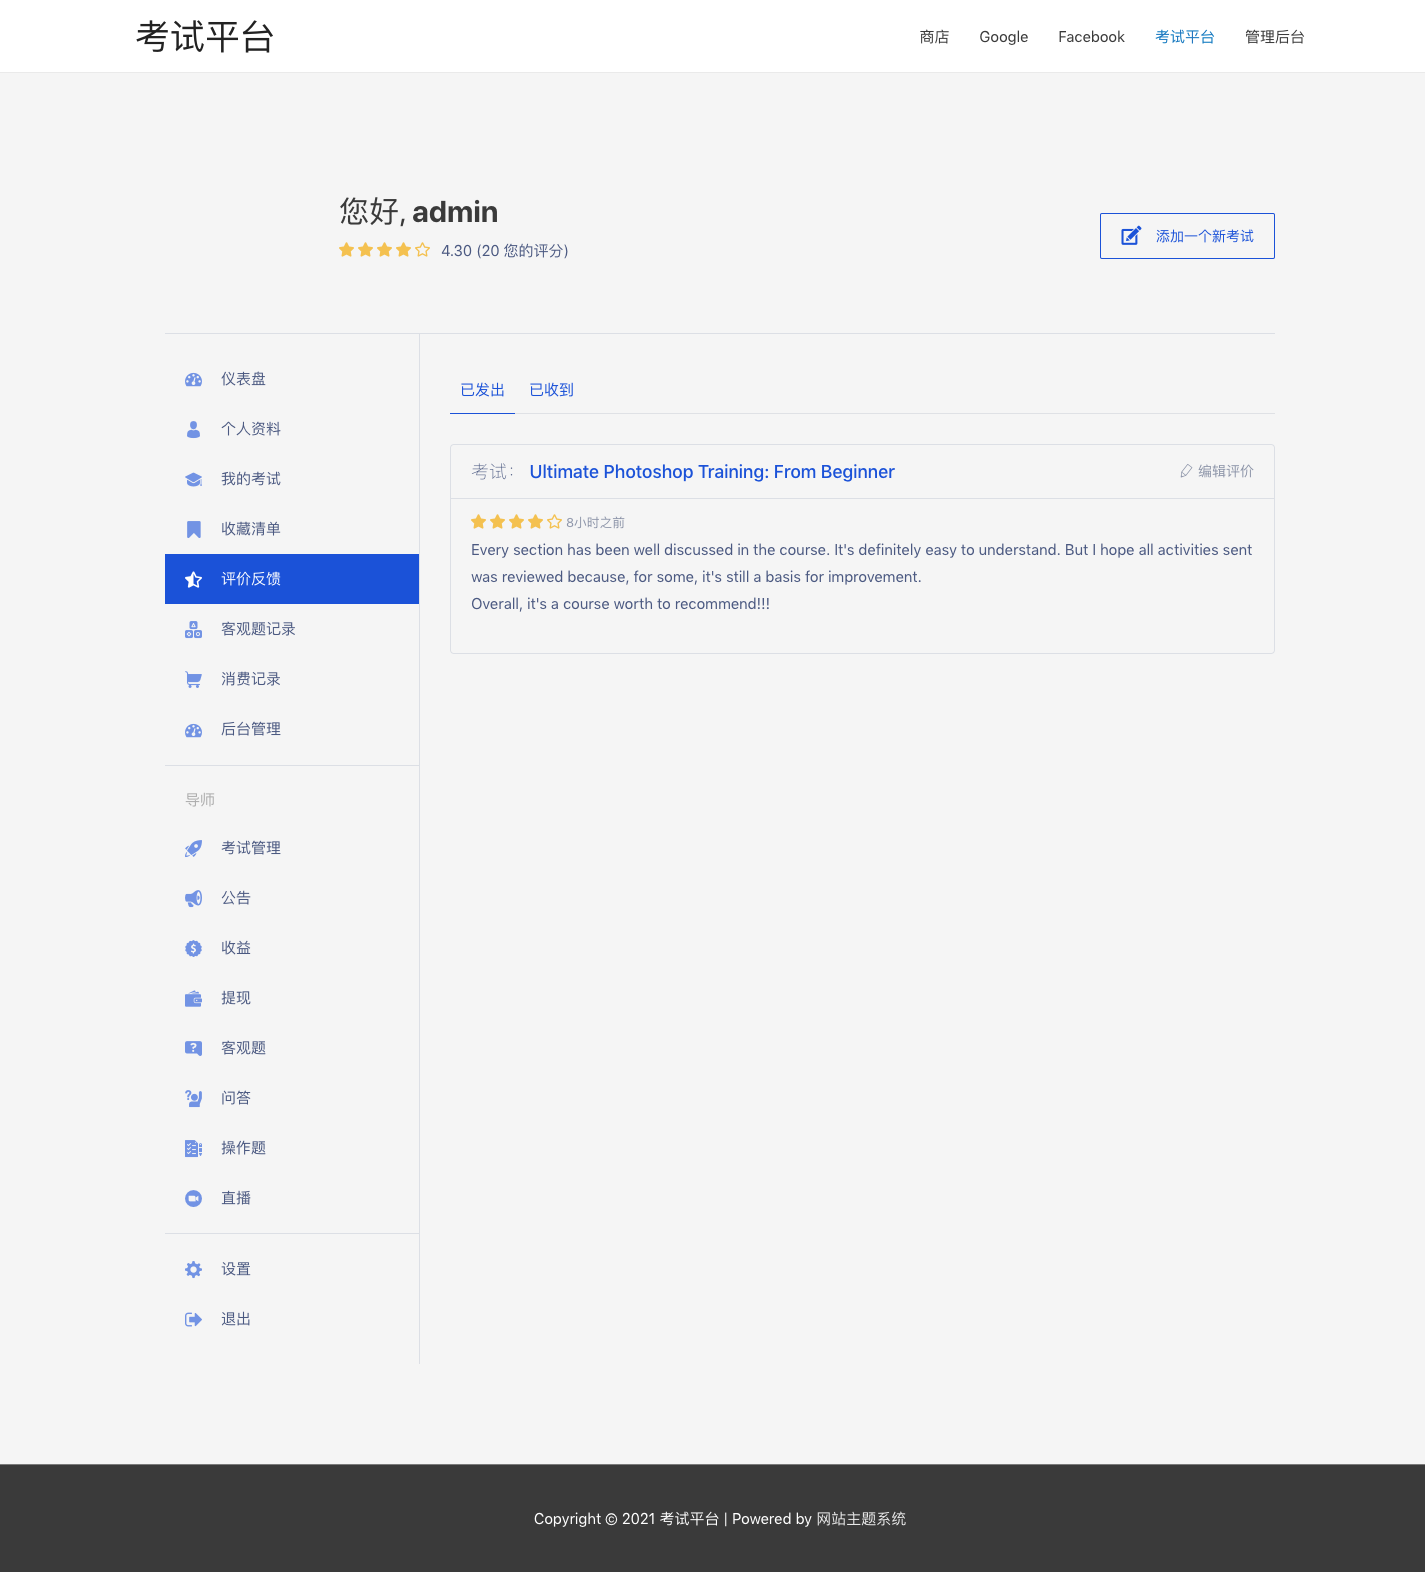Click the Google navigation link

(1004, 37)
